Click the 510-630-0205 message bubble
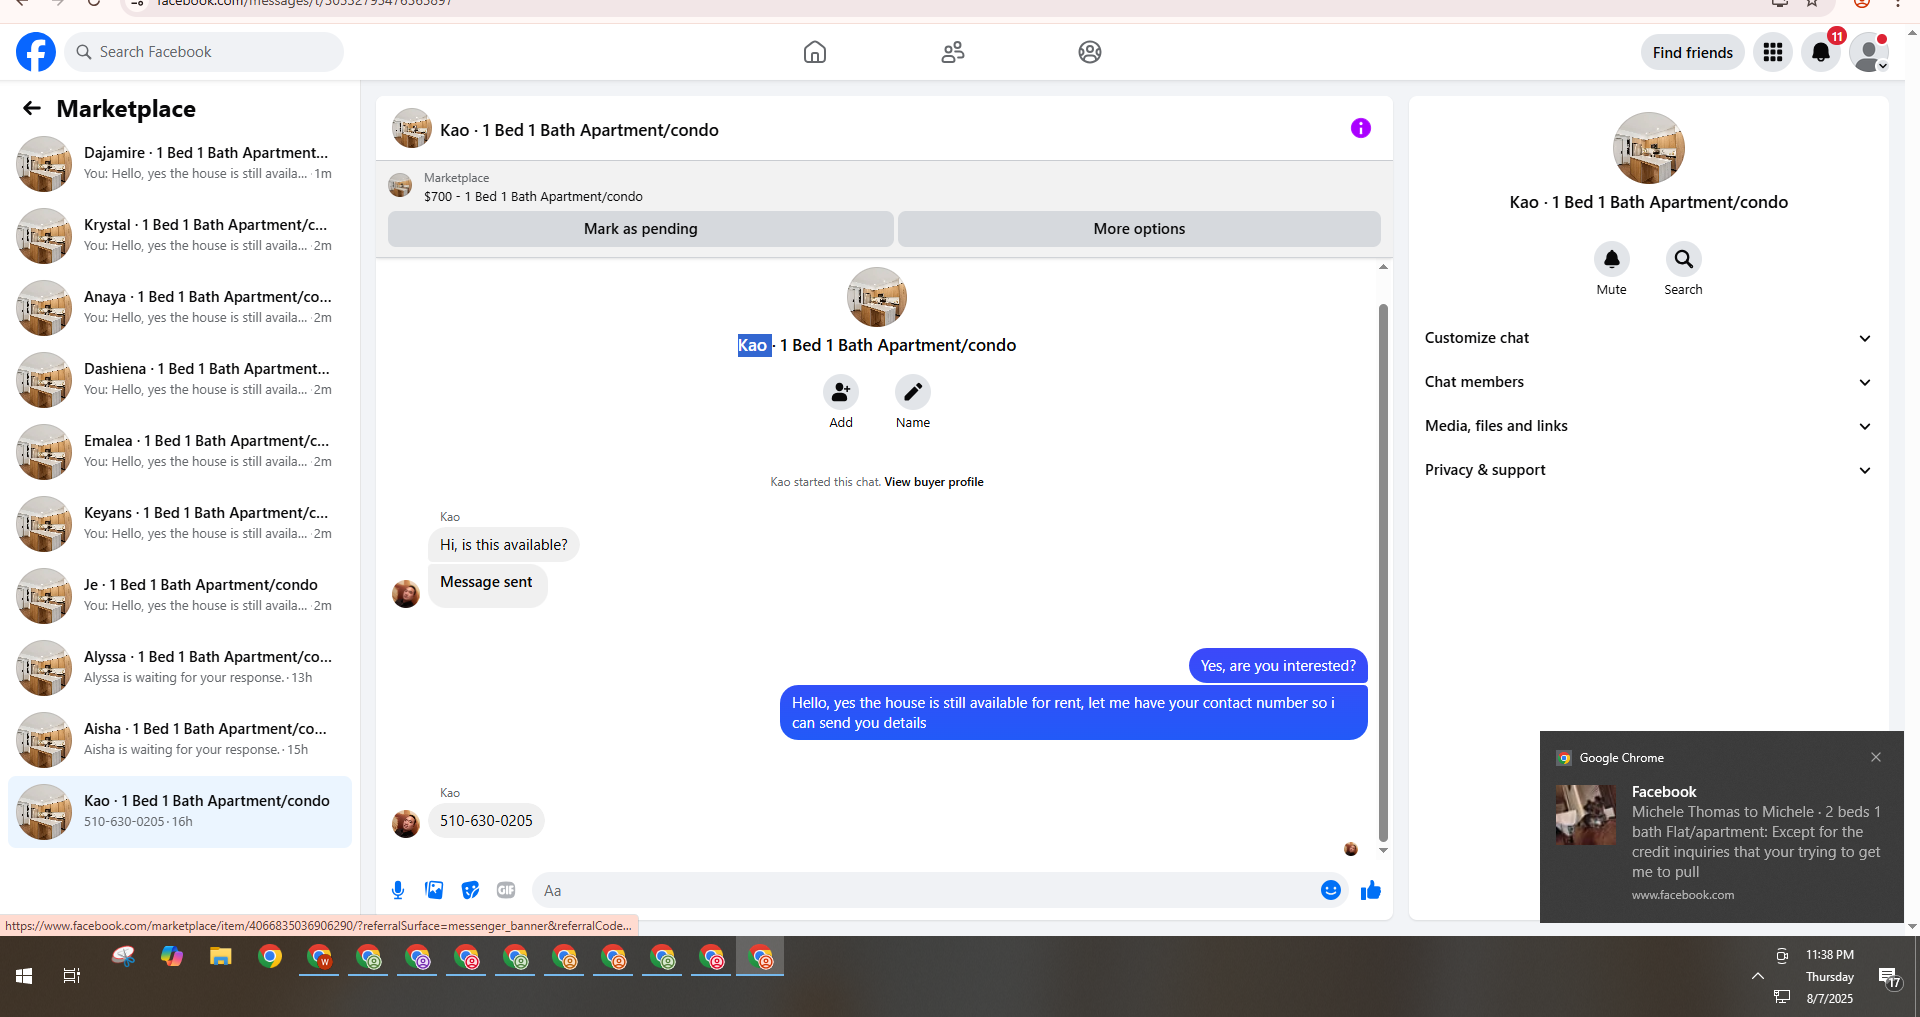 click(x=487, y=821)
